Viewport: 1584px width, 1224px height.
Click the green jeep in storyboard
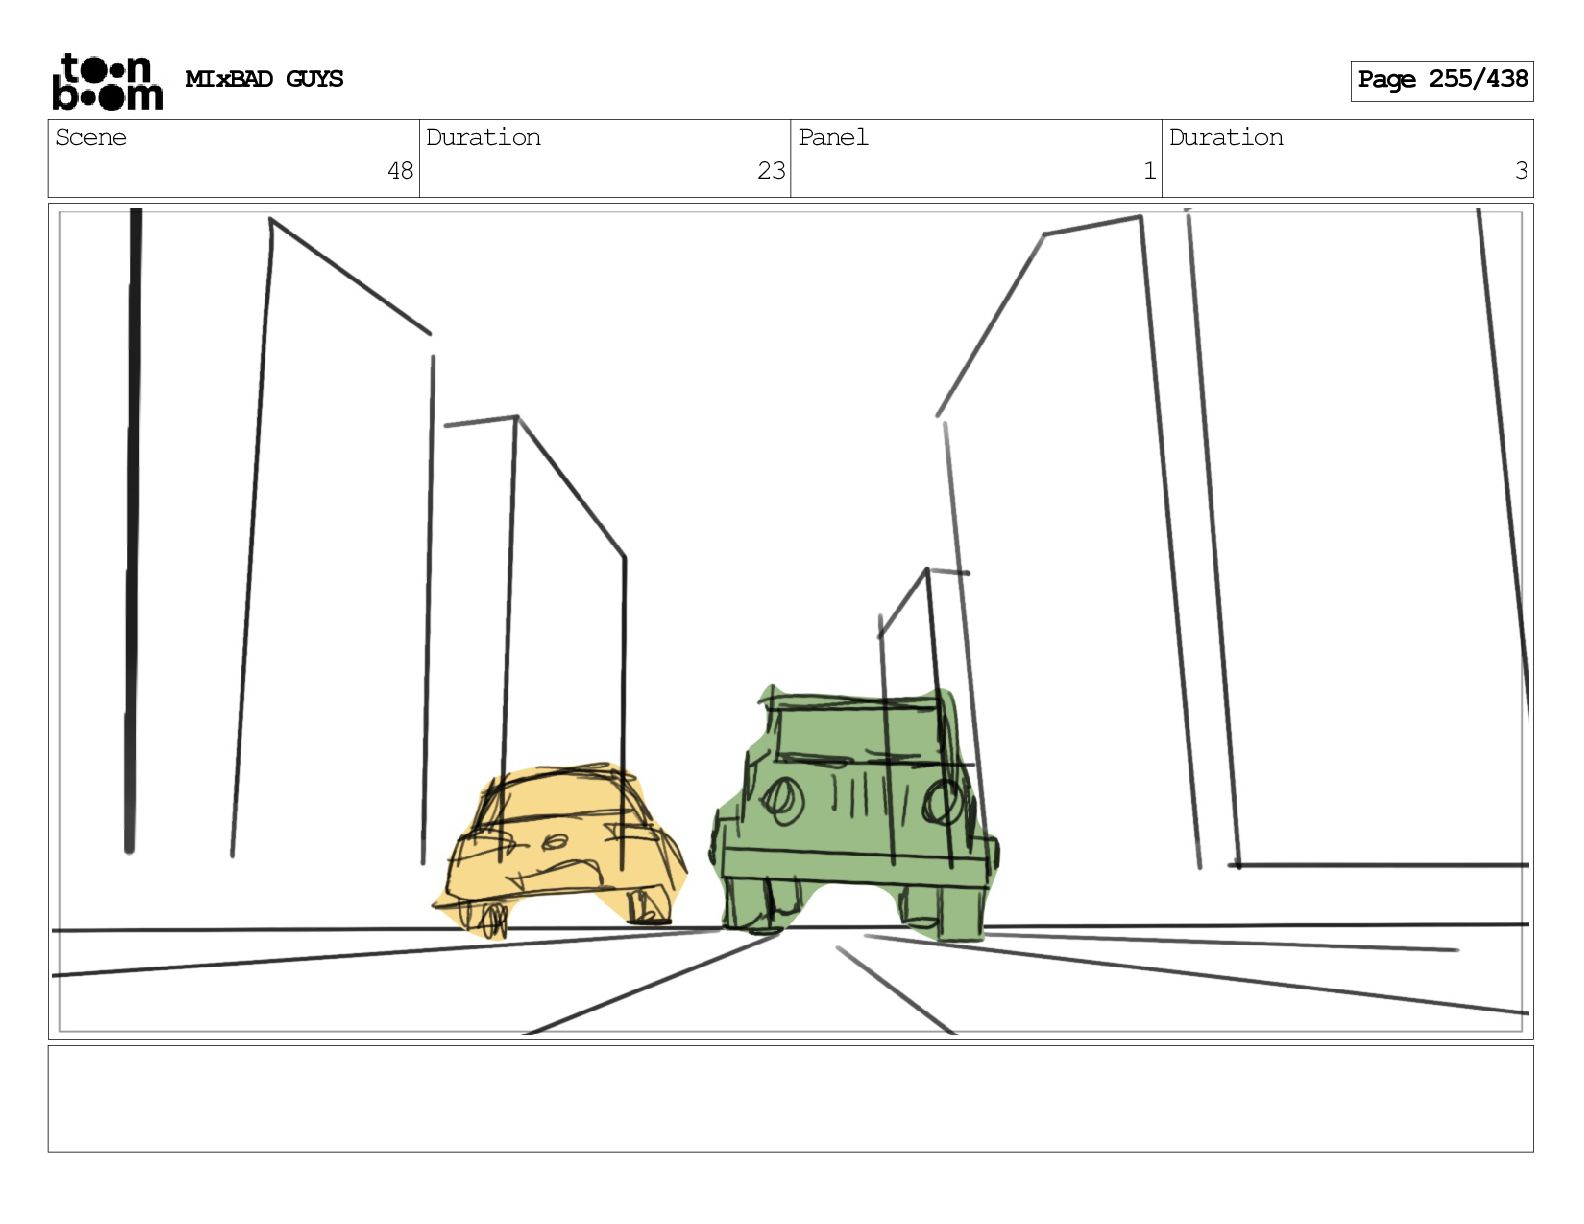[x=855, y=815]
